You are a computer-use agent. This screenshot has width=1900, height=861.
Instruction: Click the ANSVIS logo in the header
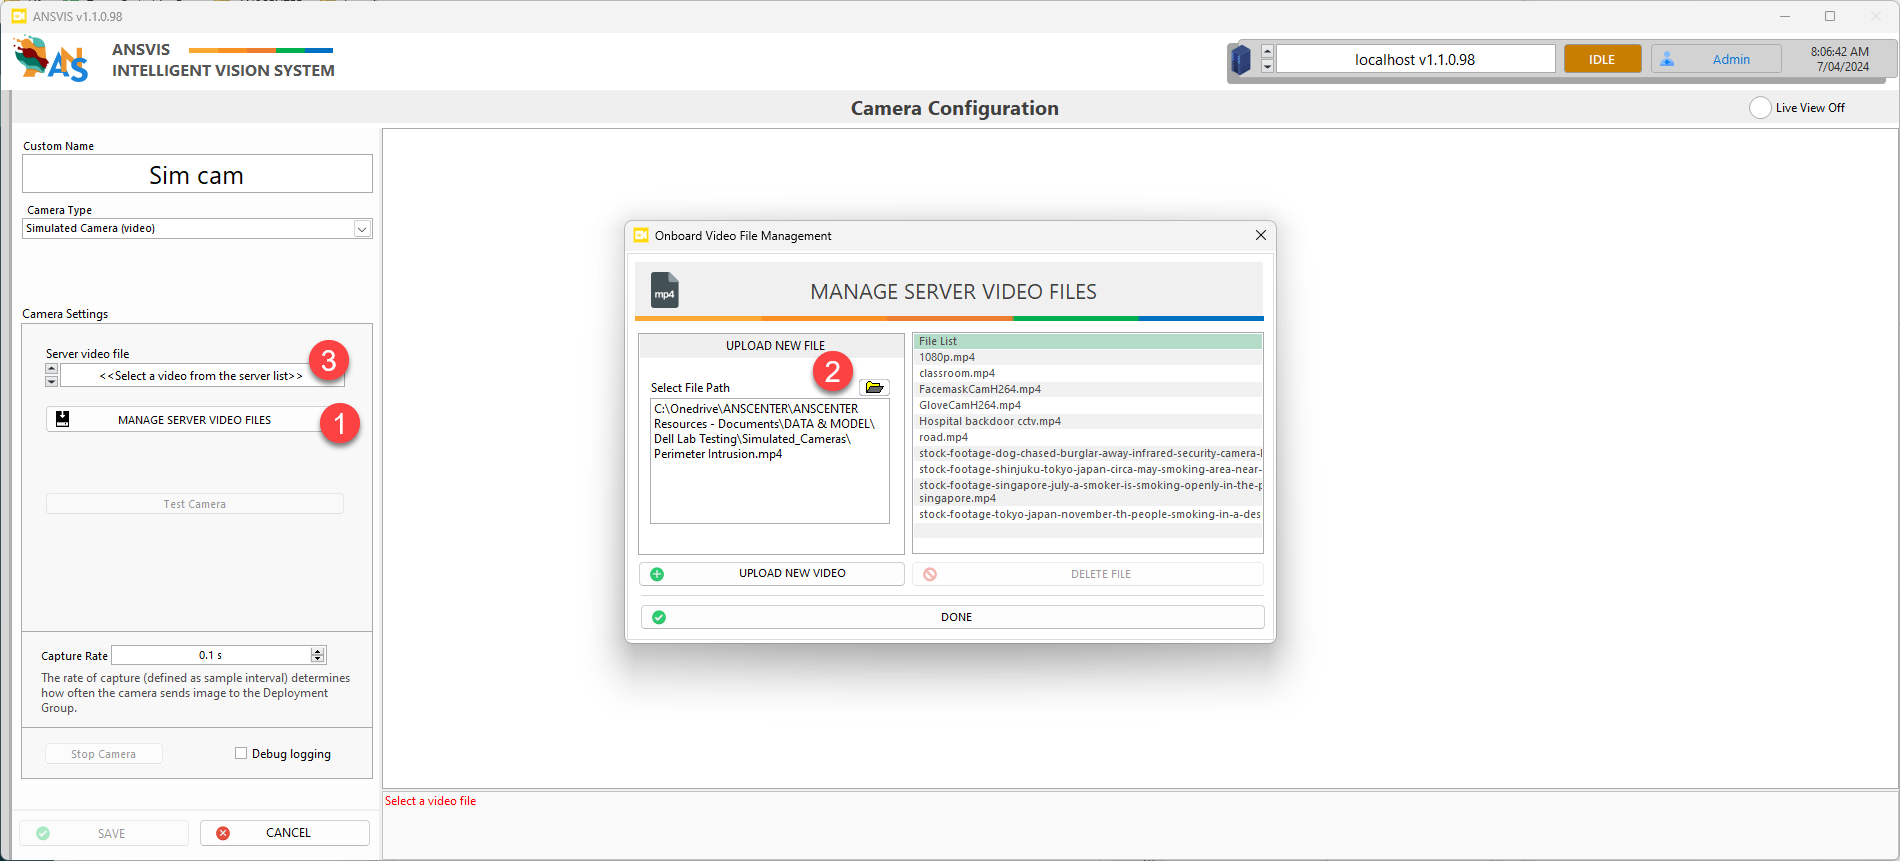[x=51, y=59]
